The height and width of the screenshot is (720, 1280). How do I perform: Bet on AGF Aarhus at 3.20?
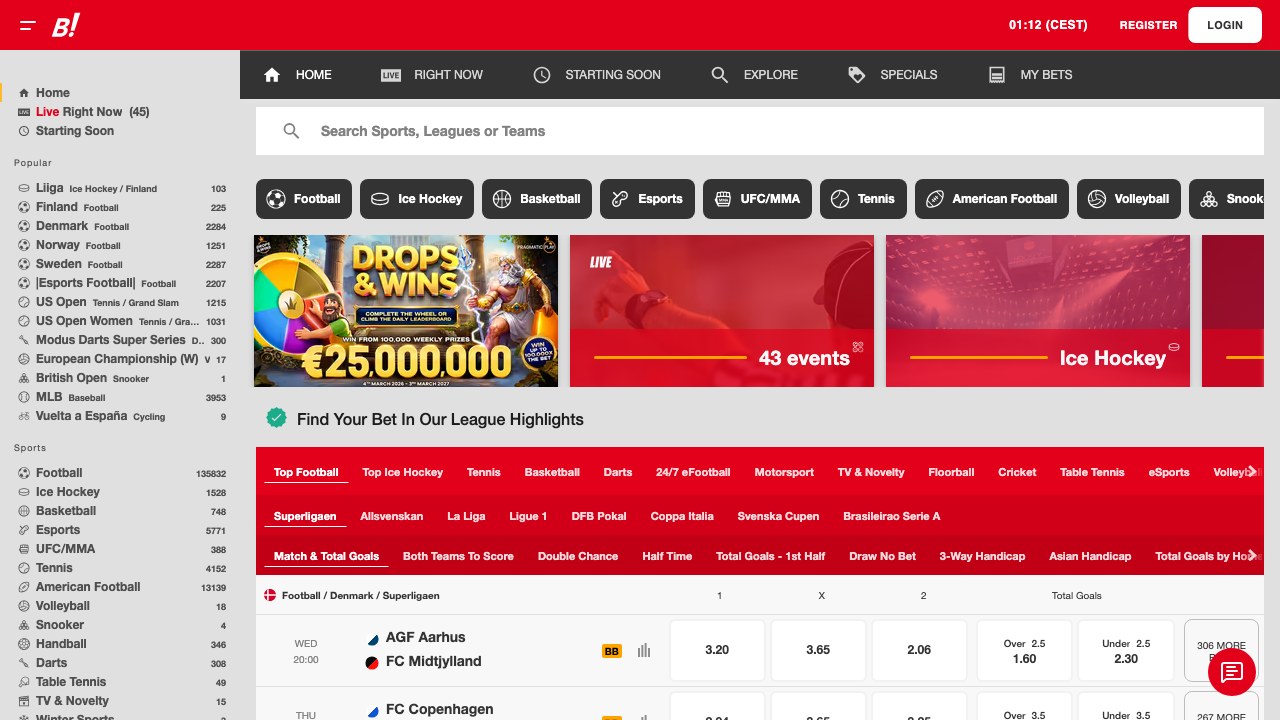point(717,650)
